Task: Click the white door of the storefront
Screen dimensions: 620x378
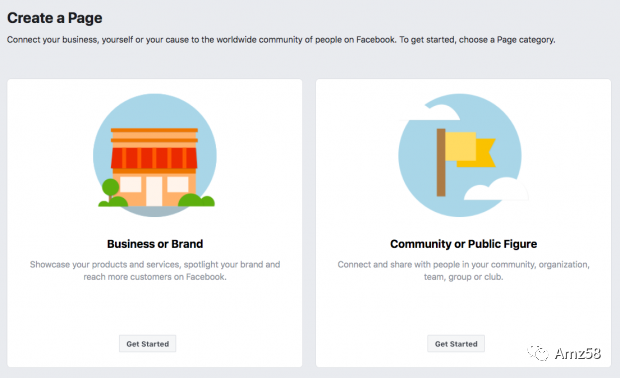Action: (x=154, y=191)
